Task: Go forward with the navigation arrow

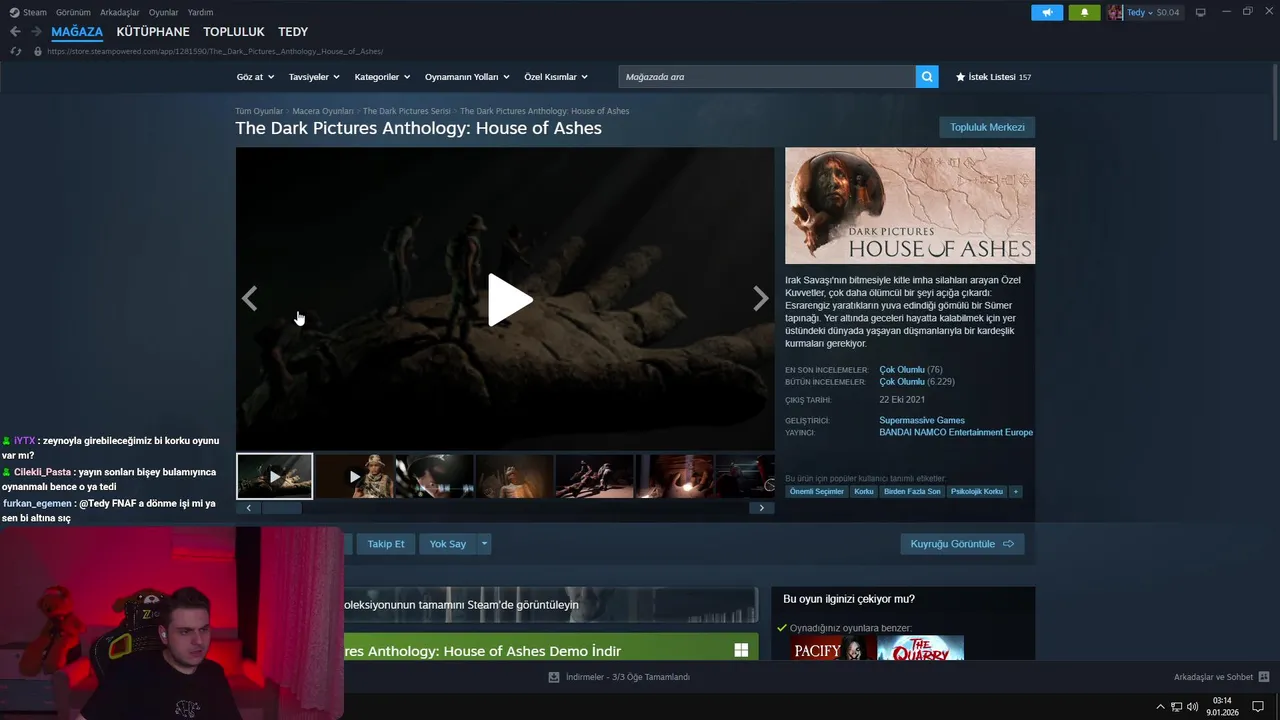Action: tap(36, 32)
